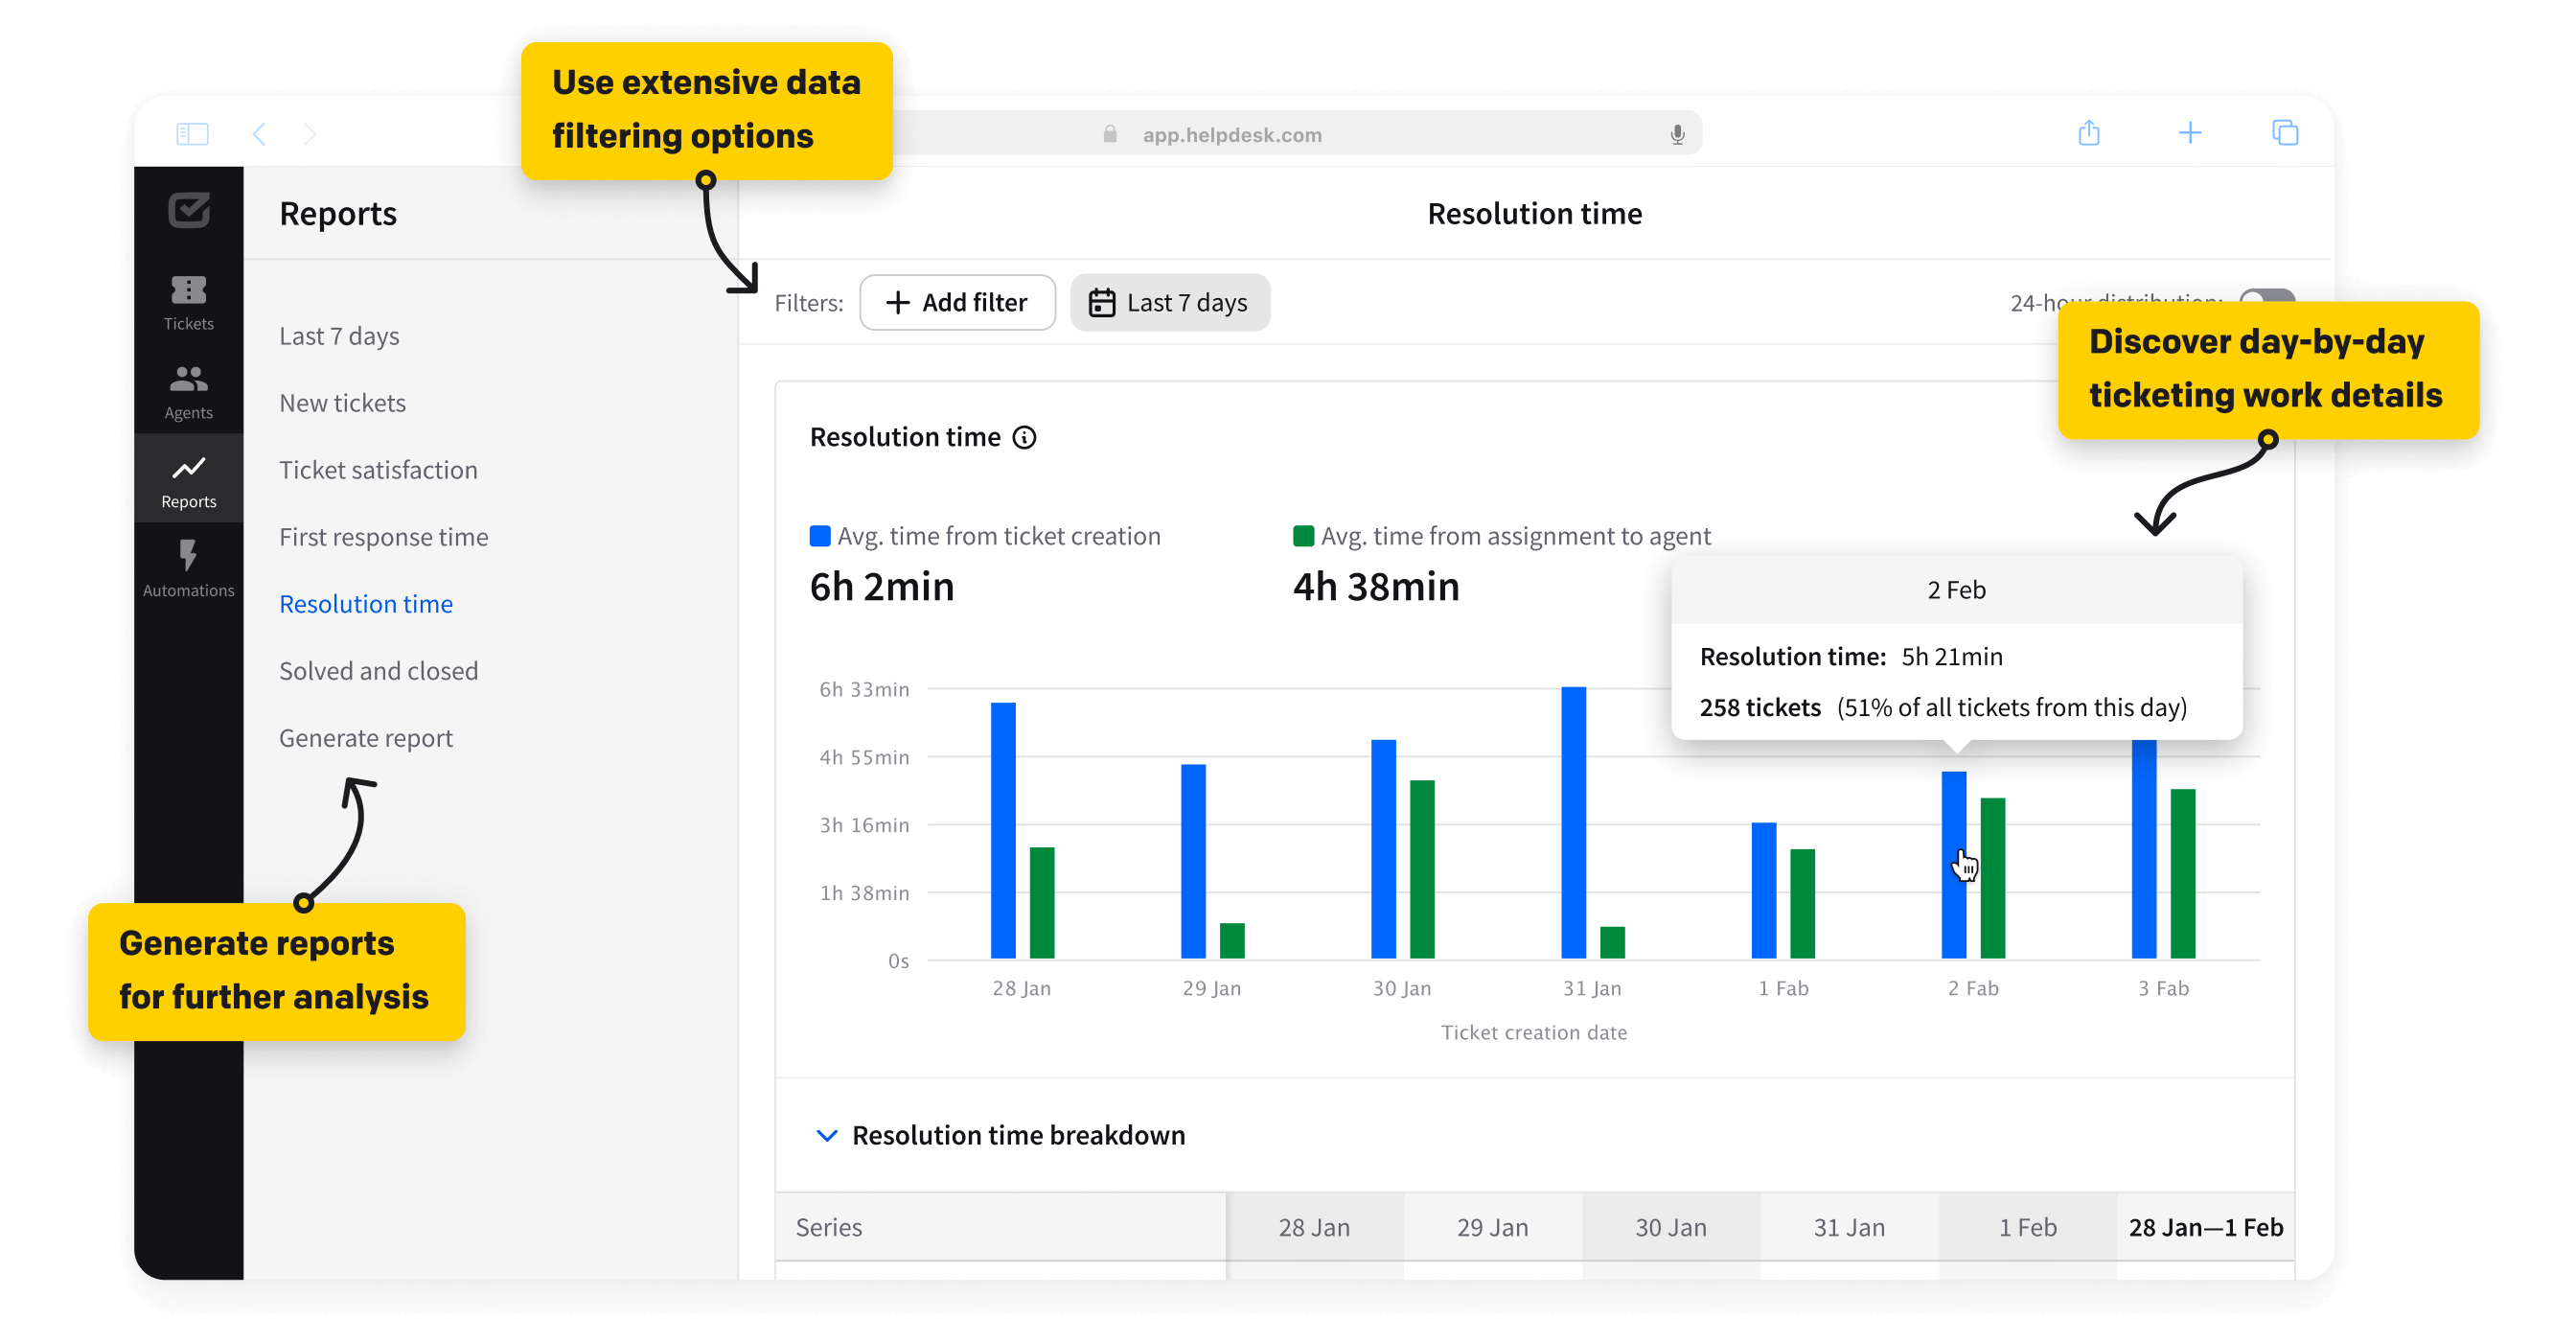Click the share icon in browser toolbar

[2089, 133]
